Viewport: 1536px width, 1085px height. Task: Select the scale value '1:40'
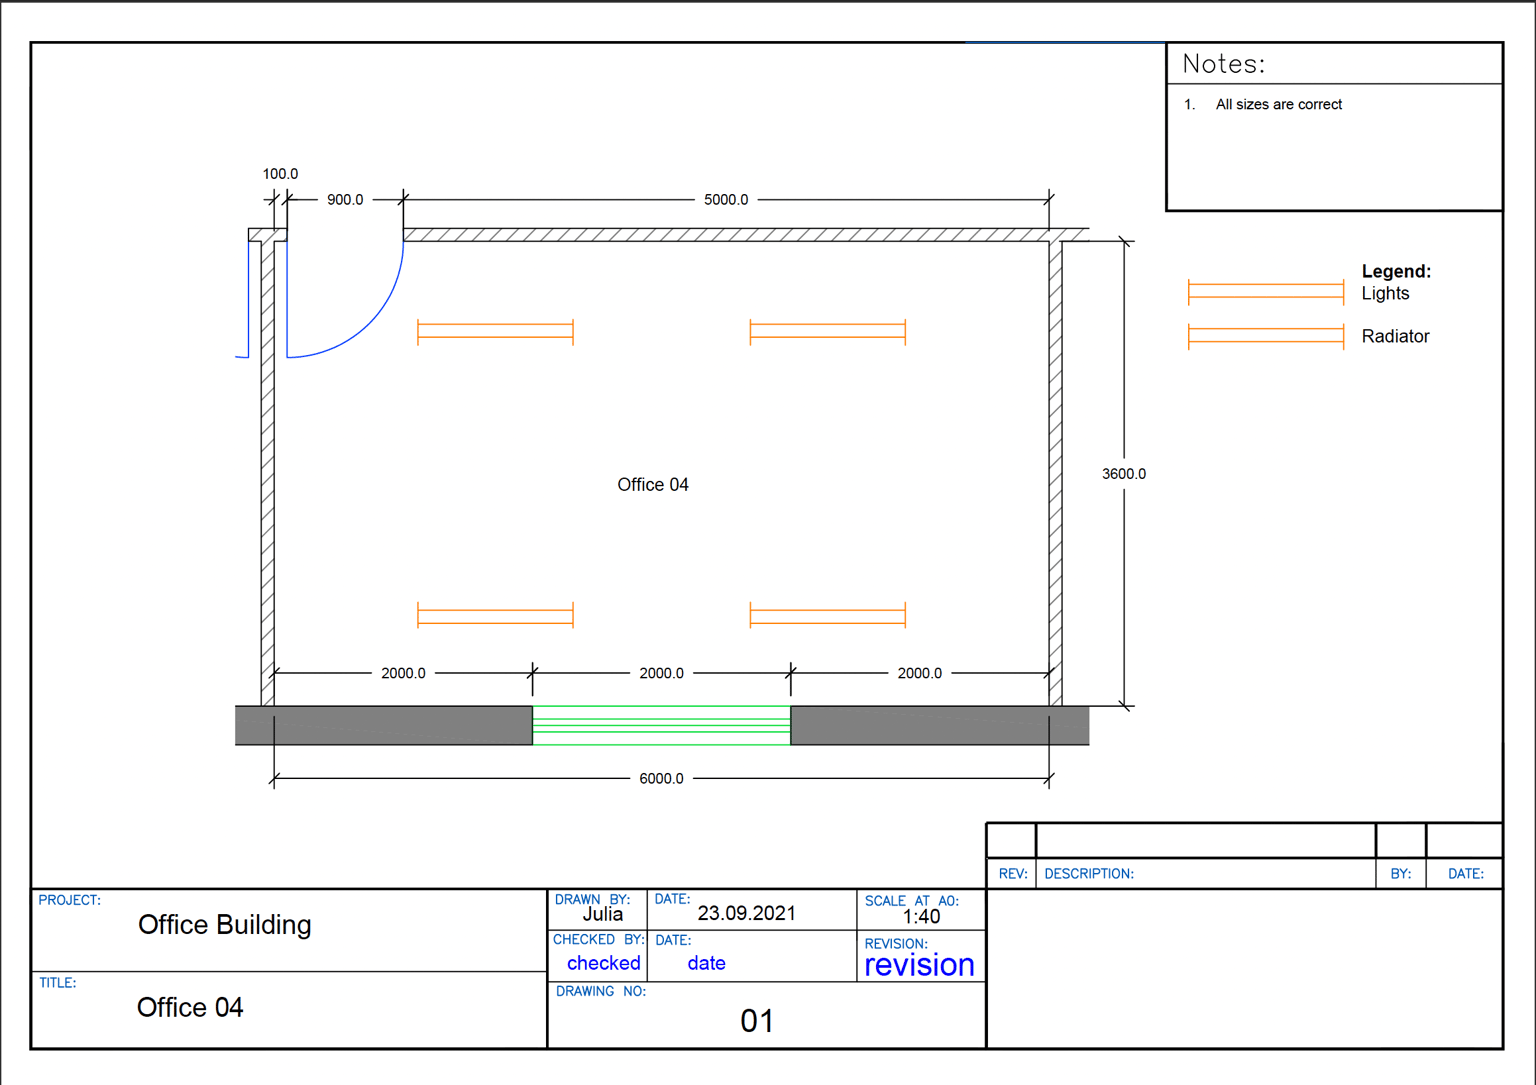(921, 917)
